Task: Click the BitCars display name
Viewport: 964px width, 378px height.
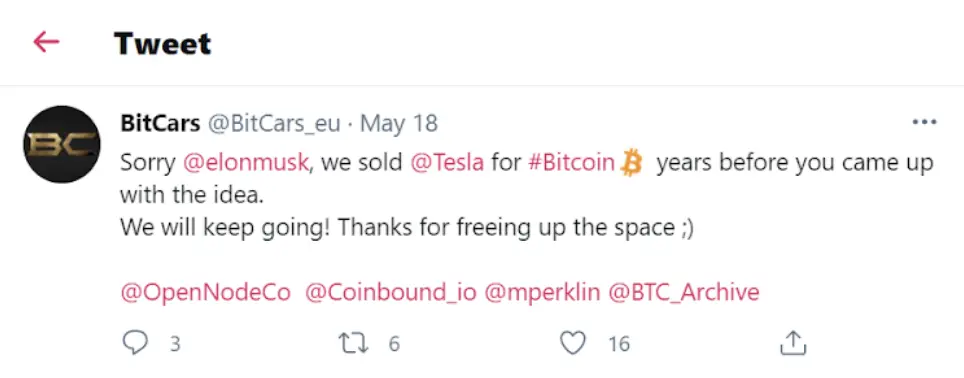Action: (160, 124)
